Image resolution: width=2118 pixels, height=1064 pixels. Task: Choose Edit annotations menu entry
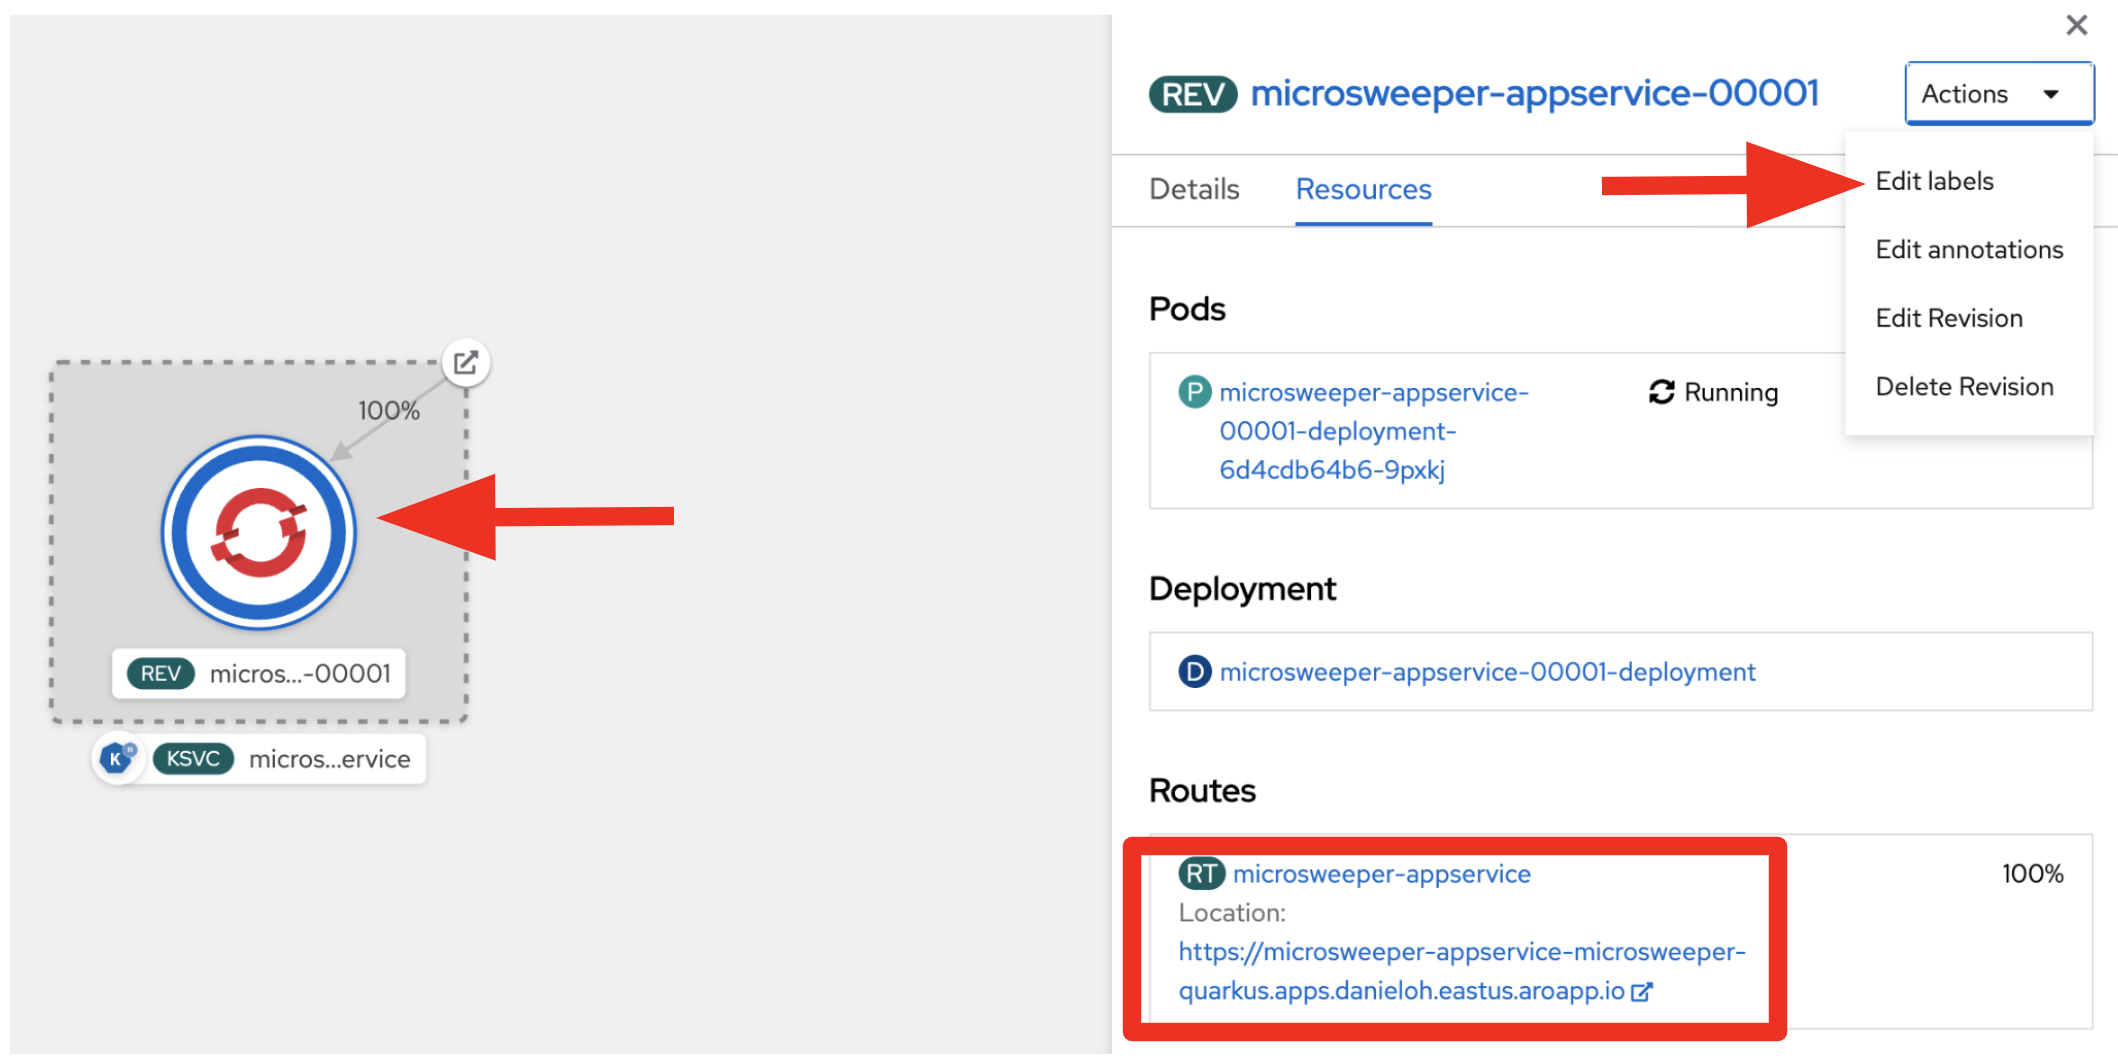[x=1969, y=249]
